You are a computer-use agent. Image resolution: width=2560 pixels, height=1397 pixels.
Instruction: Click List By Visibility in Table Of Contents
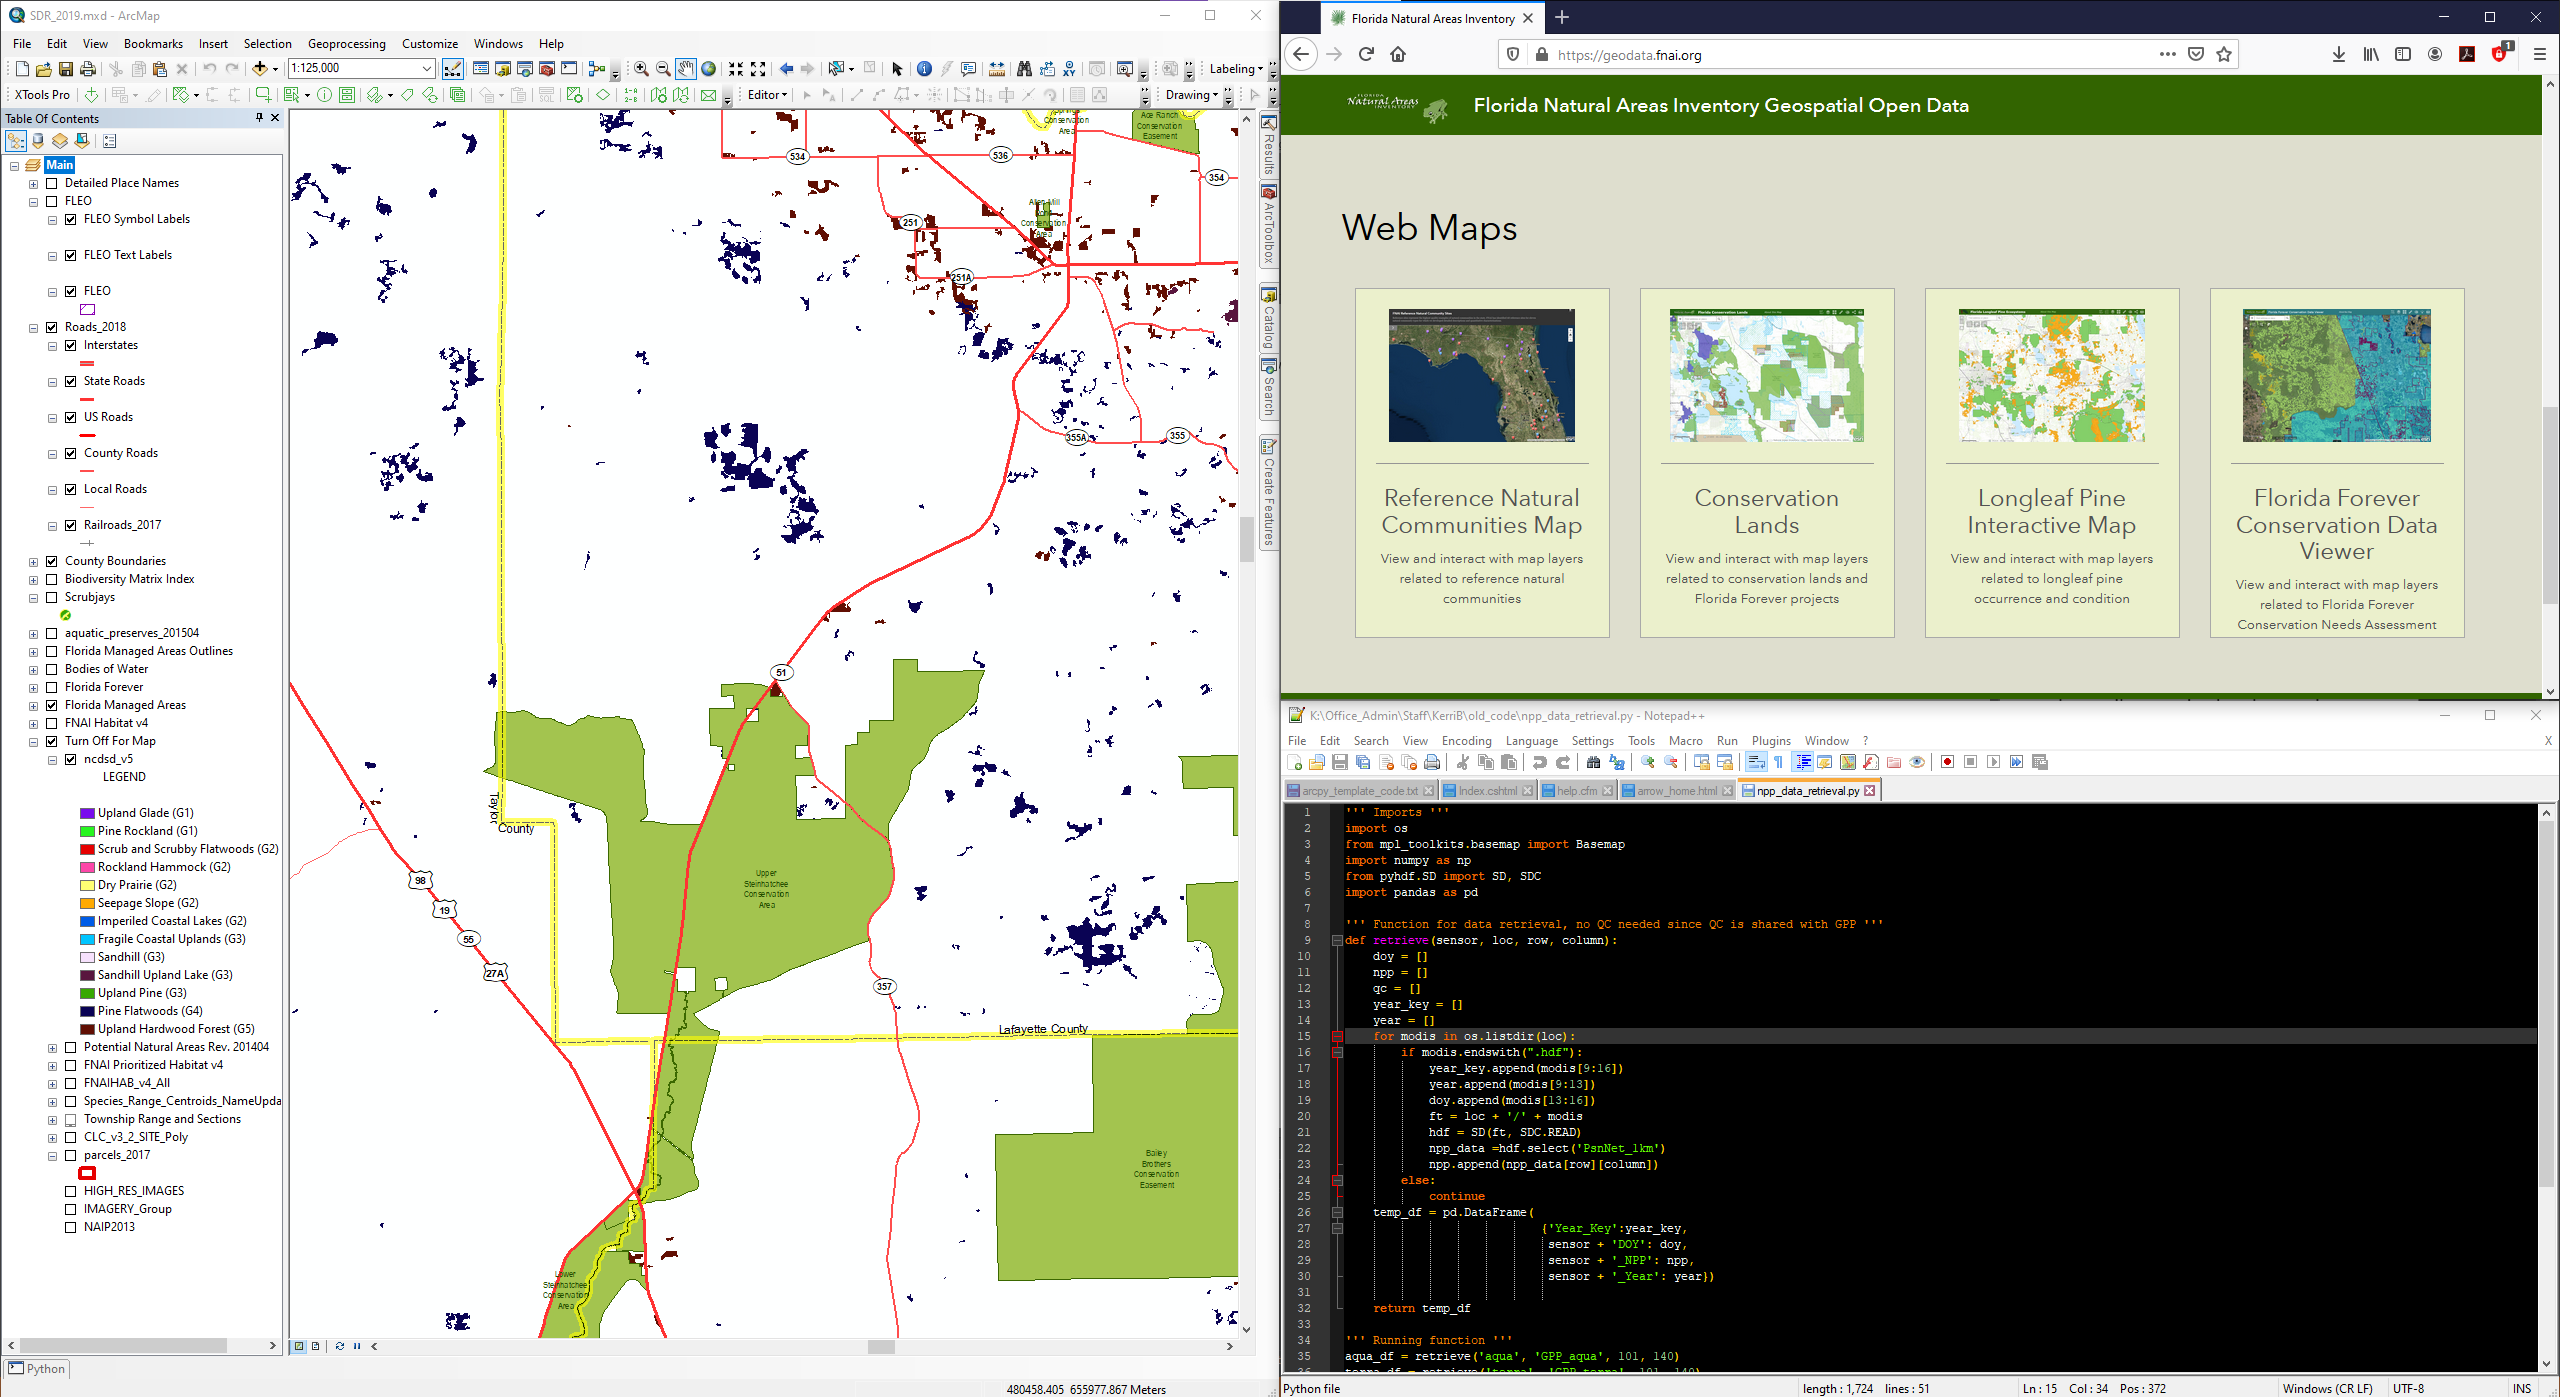coord(60,141)
